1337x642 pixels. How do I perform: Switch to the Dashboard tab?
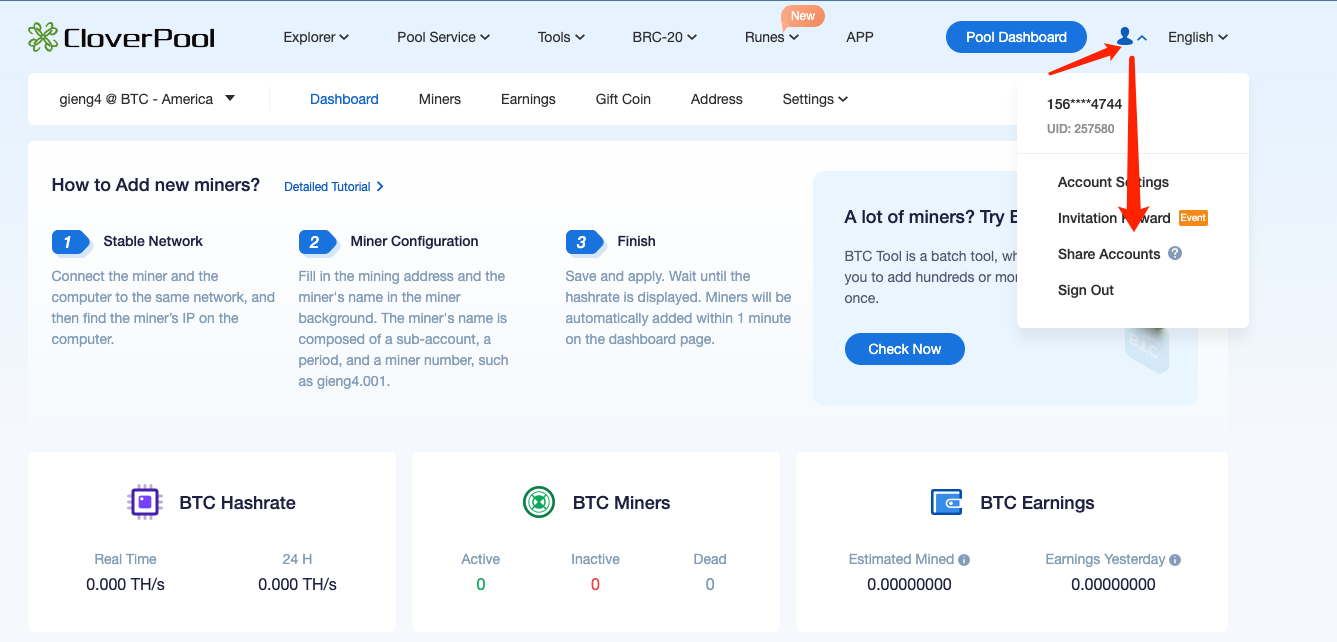pos(344,99)
